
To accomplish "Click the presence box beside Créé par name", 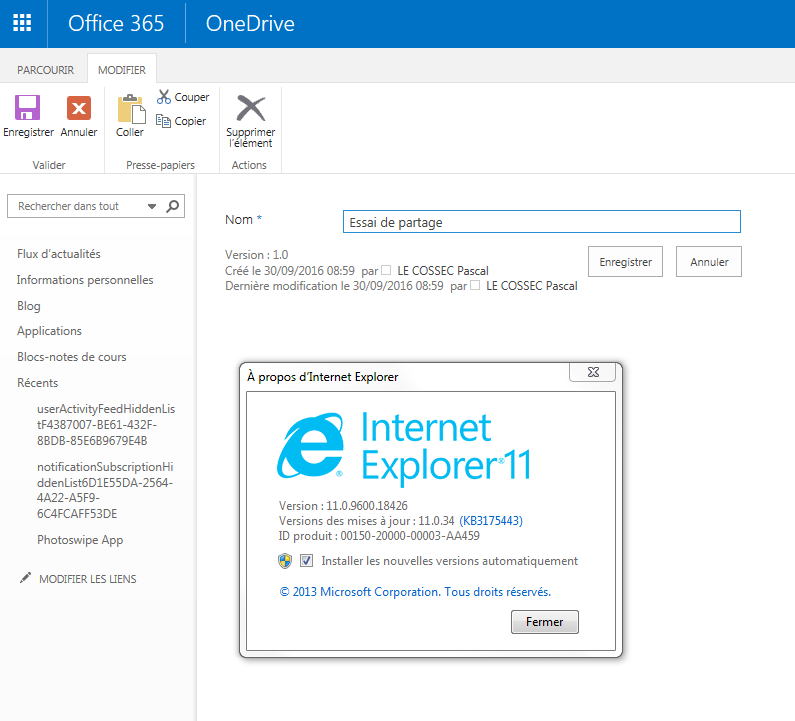I will pos(386,270).
